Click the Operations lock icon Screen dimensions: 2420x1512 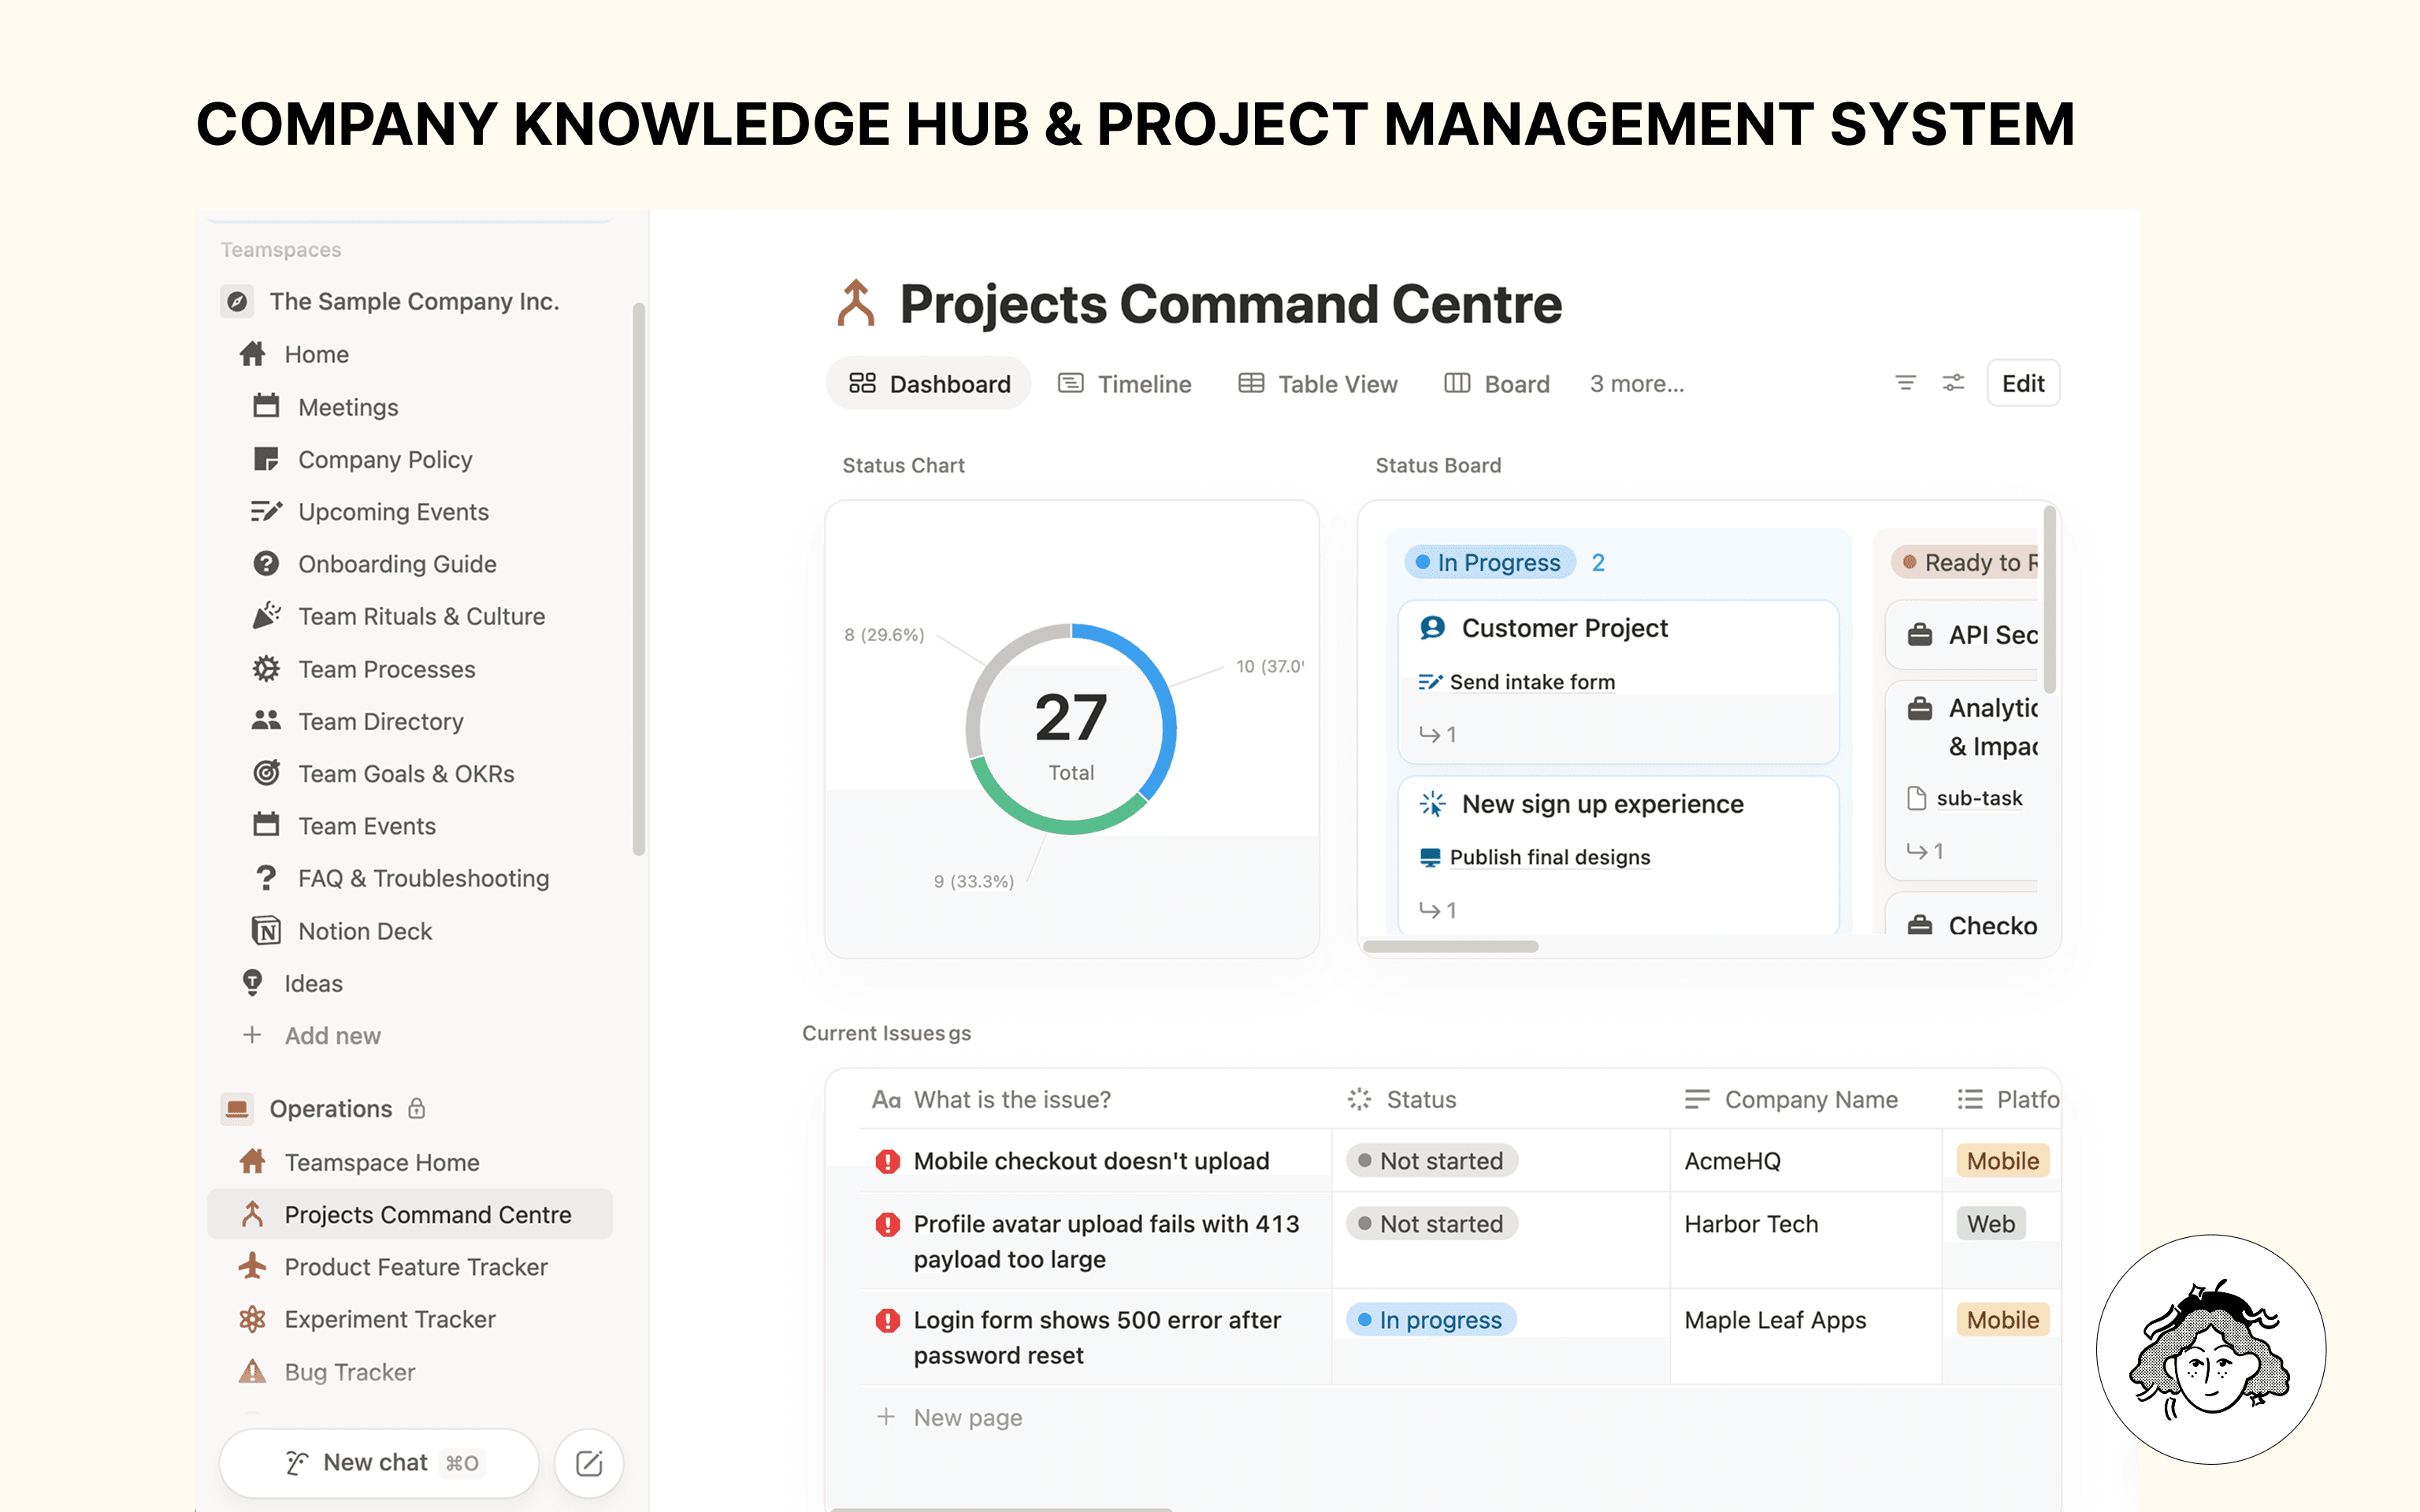coord(417,1108)
